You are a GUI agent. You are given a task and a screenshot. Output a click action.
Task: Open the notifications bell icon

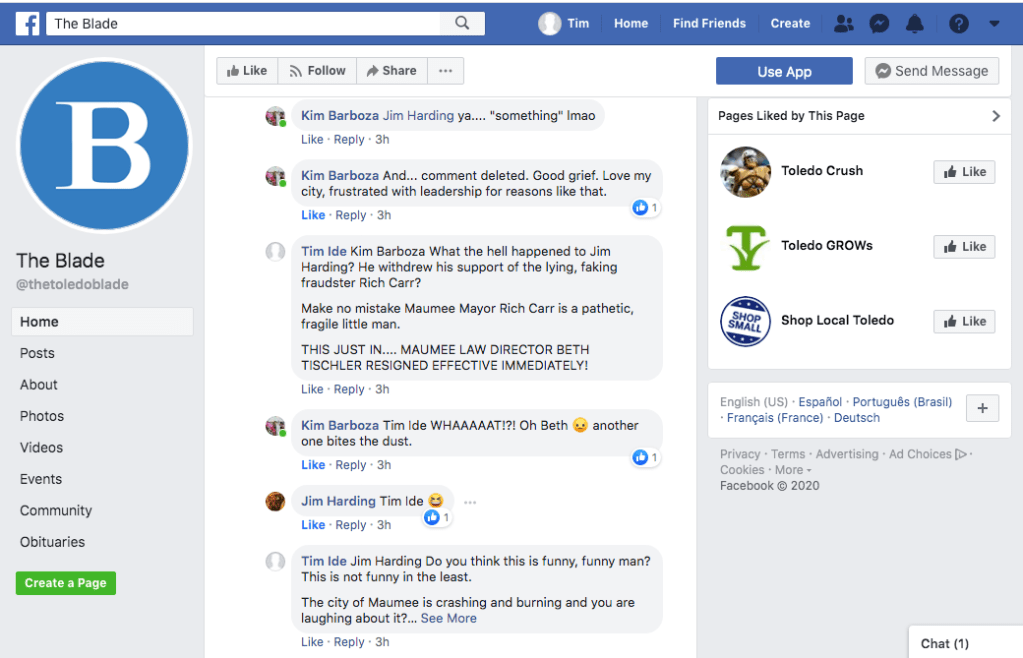[914, 23]
